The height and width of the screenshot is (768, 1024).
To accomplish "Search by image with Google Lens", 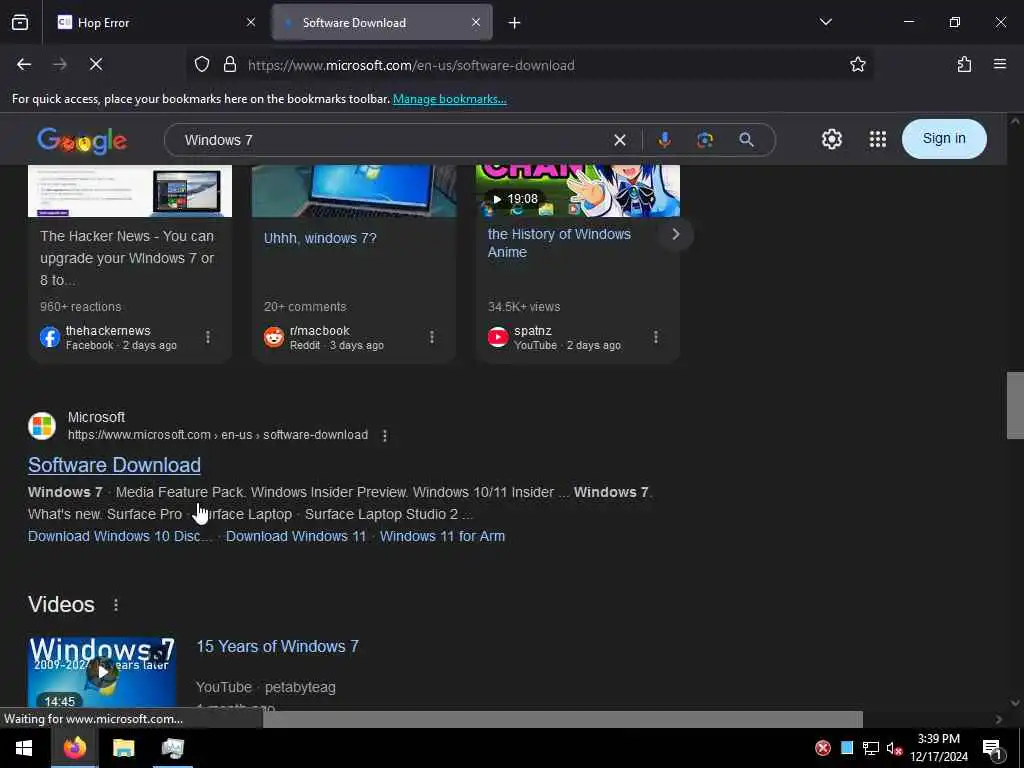I will click(705, 140).
